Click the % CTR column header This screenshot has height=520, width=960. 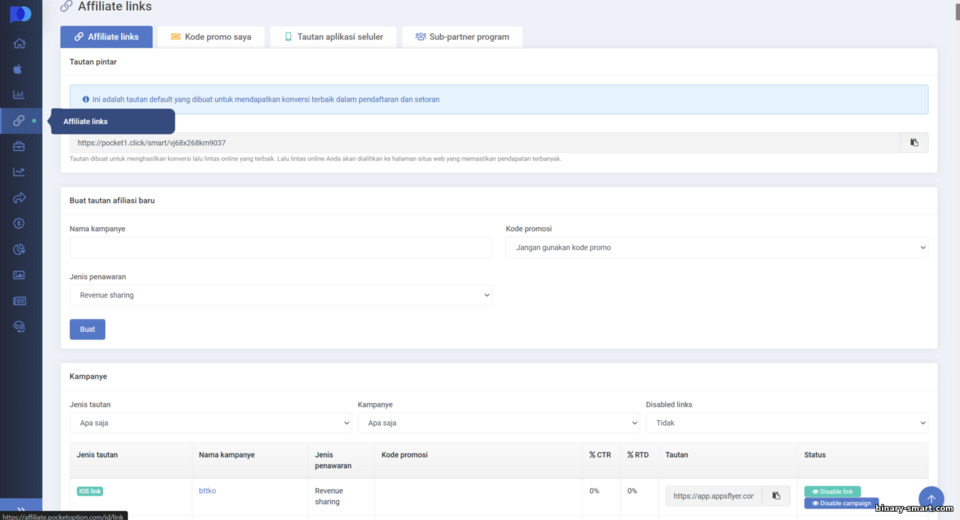coord(600,455)
